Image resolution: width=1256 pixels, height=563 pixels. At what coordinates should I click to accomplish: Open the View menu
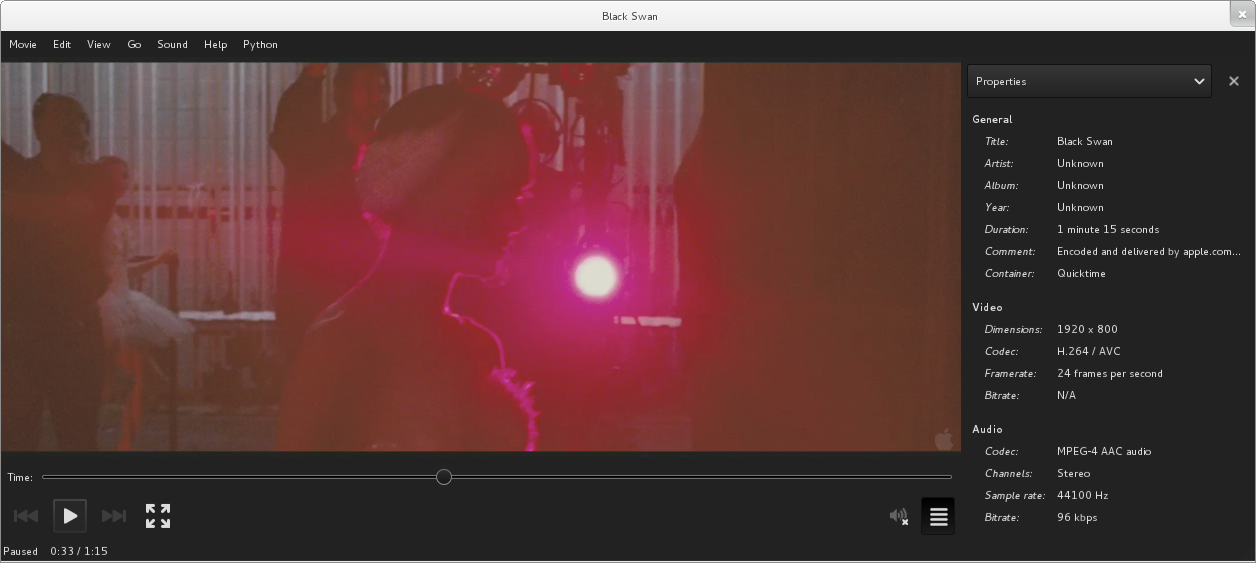[99, 44]
